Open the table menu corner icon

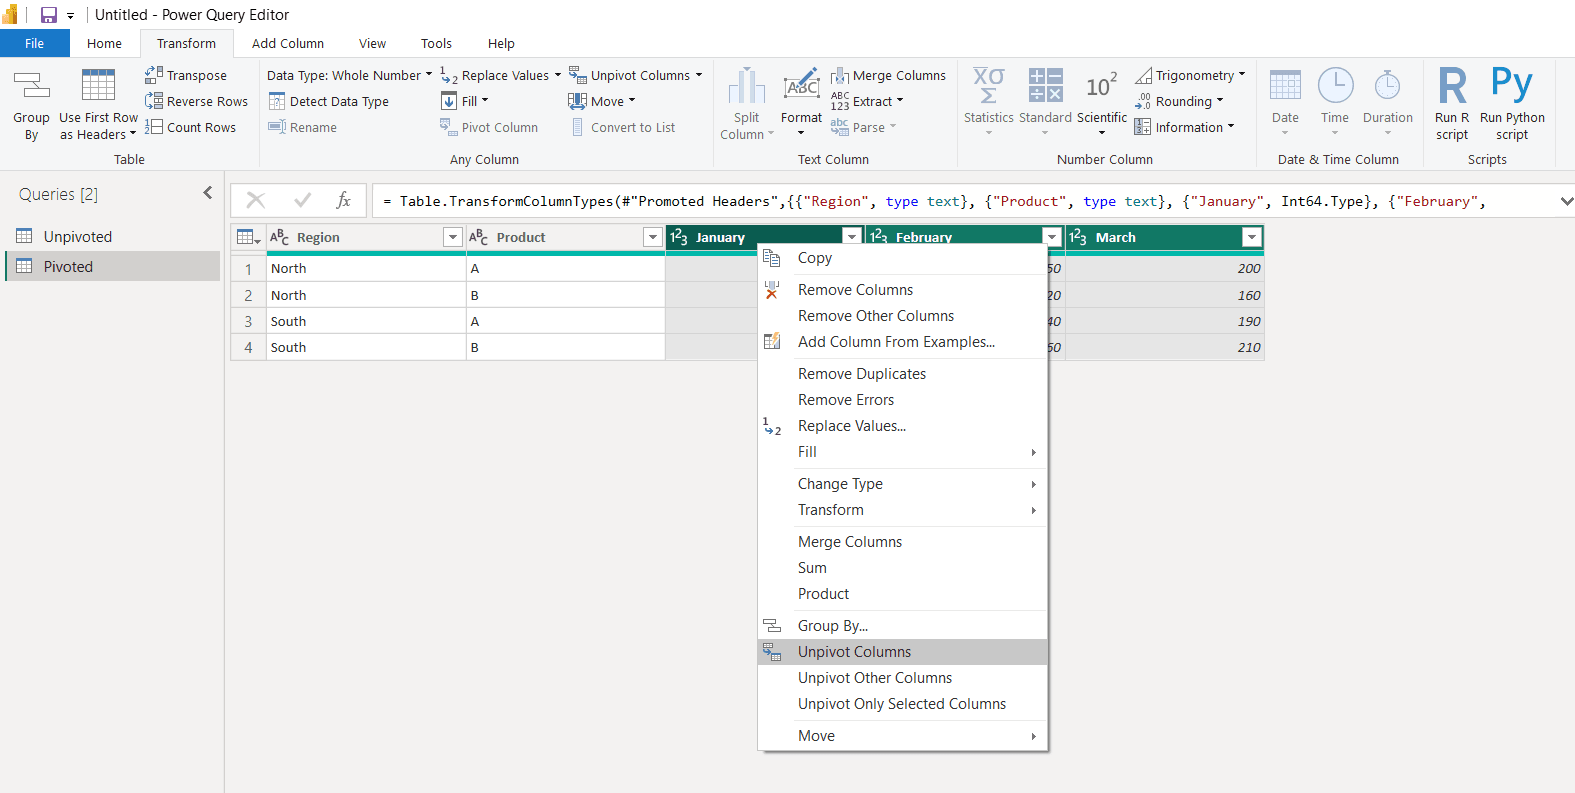click(248, 237)
